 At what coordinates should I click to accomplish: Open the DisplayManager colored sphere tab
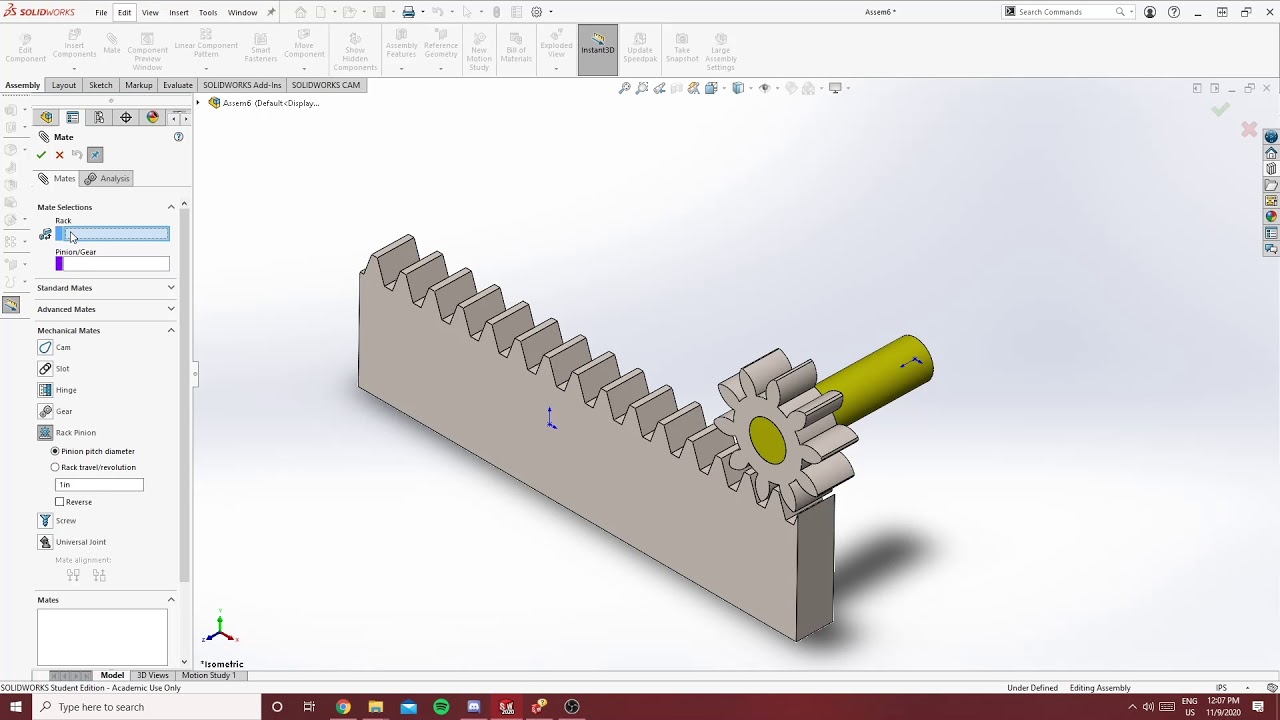click(x=152, y=117)
